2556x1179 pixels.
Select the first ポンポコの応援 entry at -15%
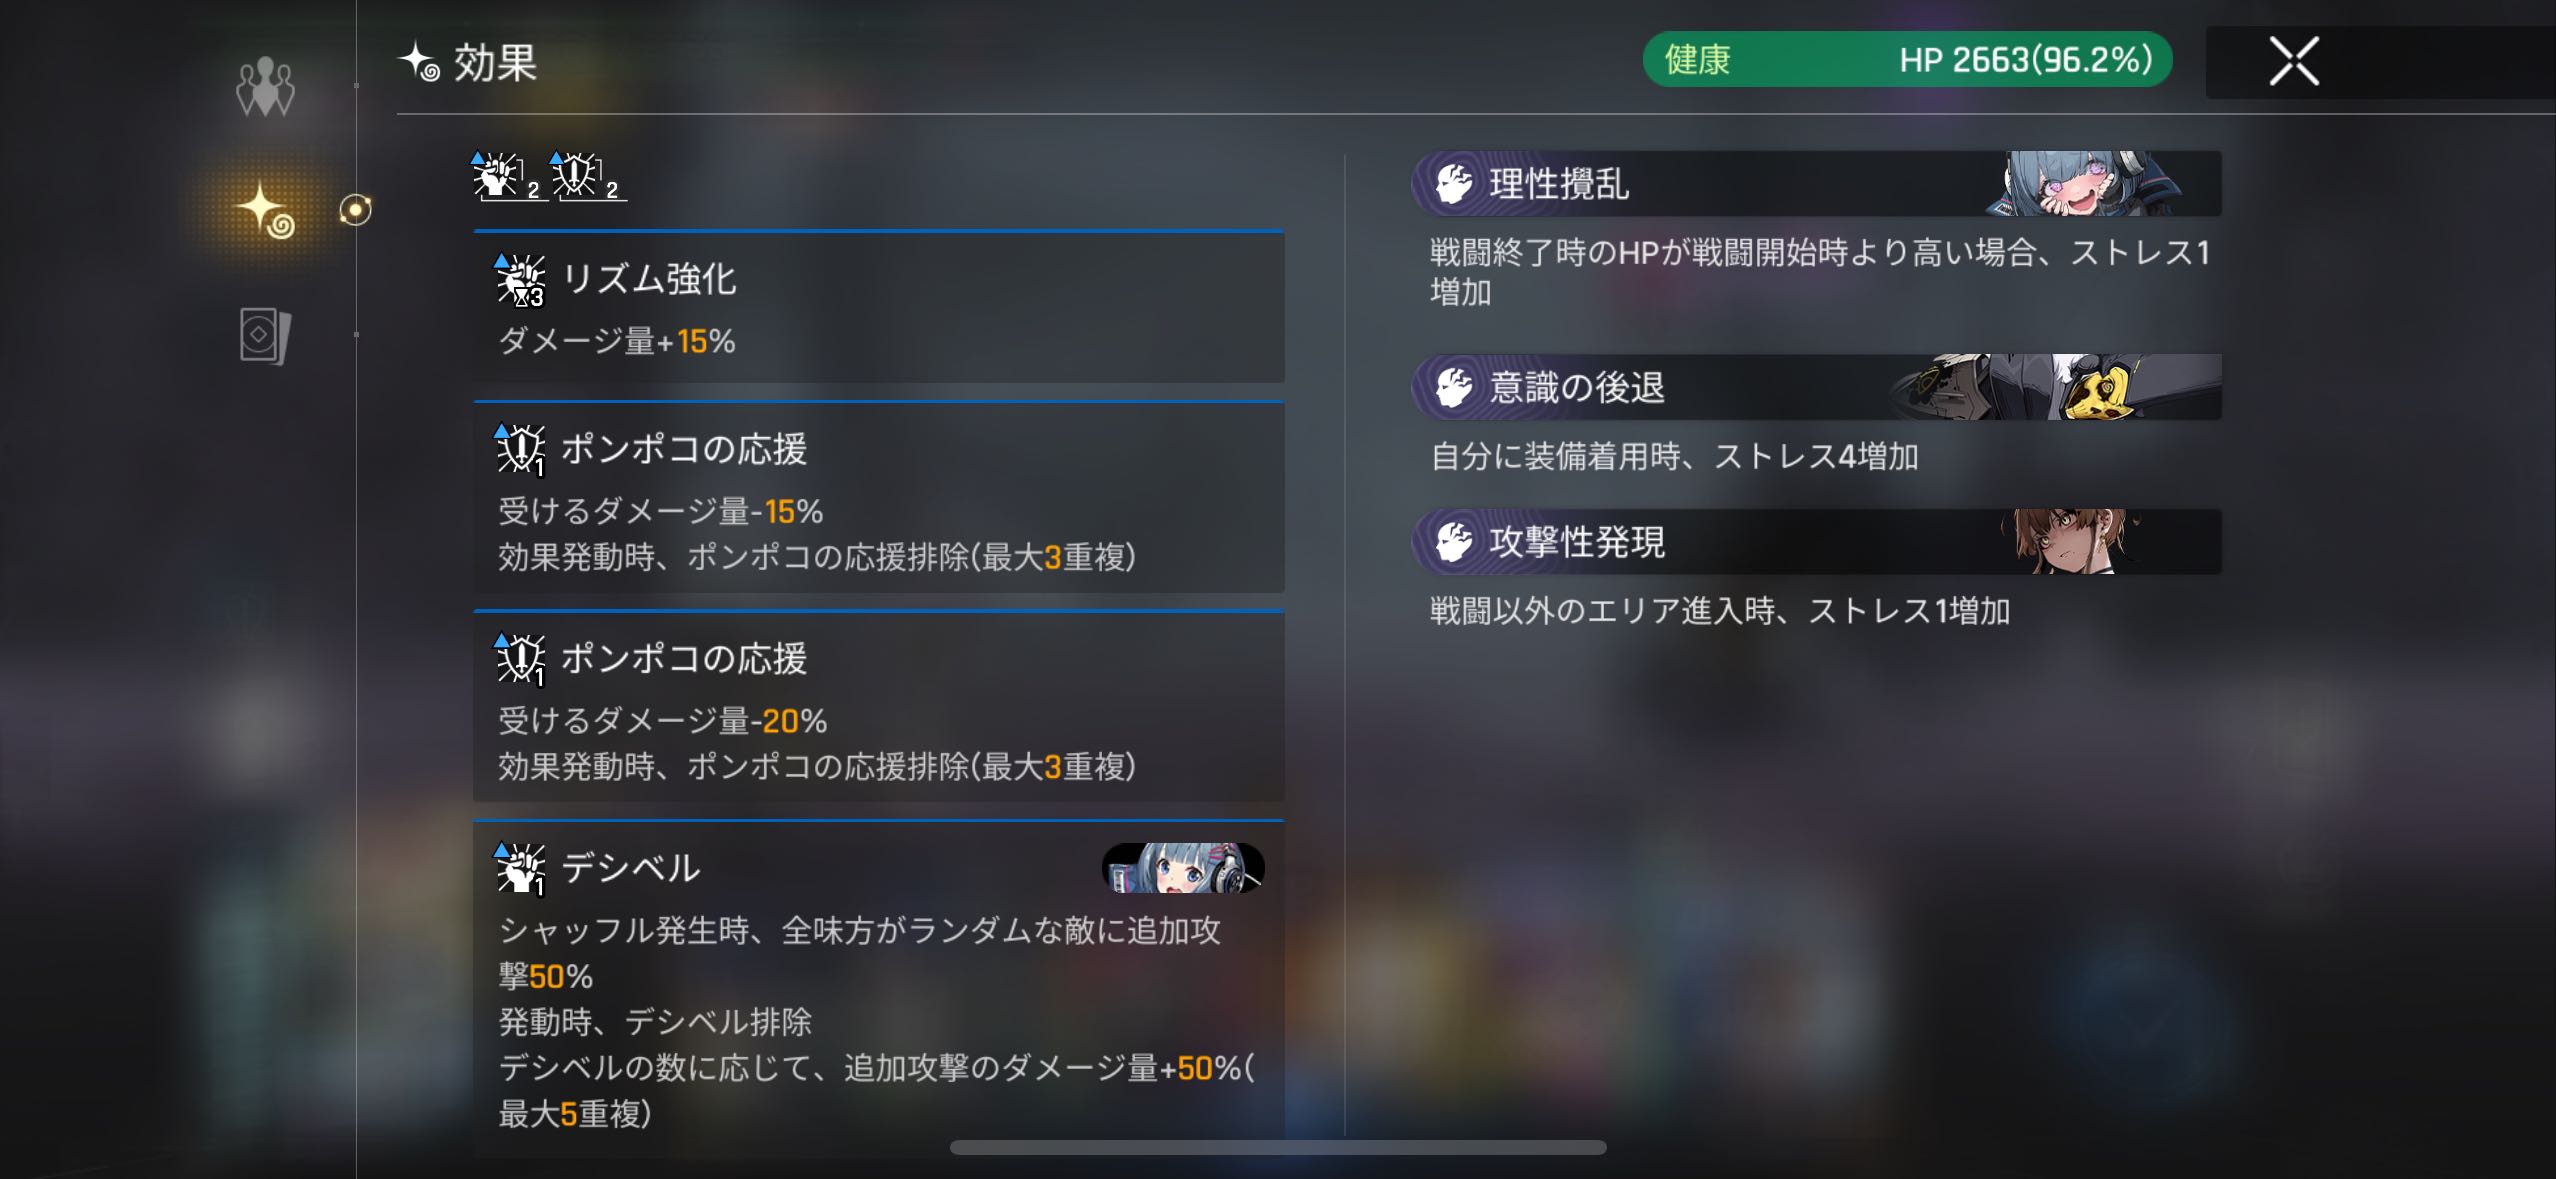(879, 498)
